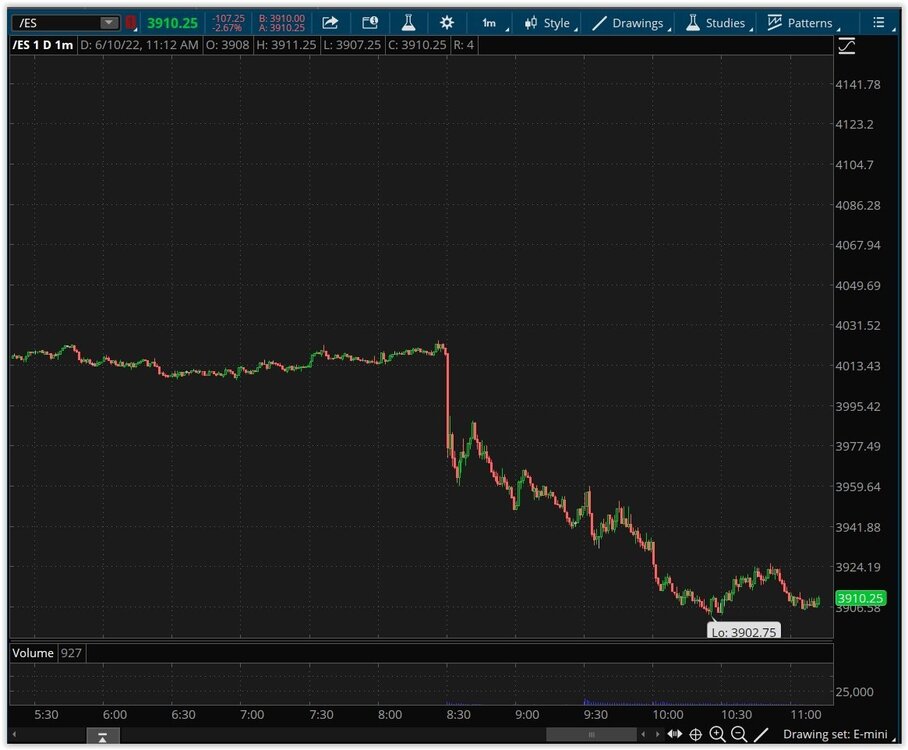Click the red clipboard icon beside symbol
The image size is (908, 750).
point(131,22)
